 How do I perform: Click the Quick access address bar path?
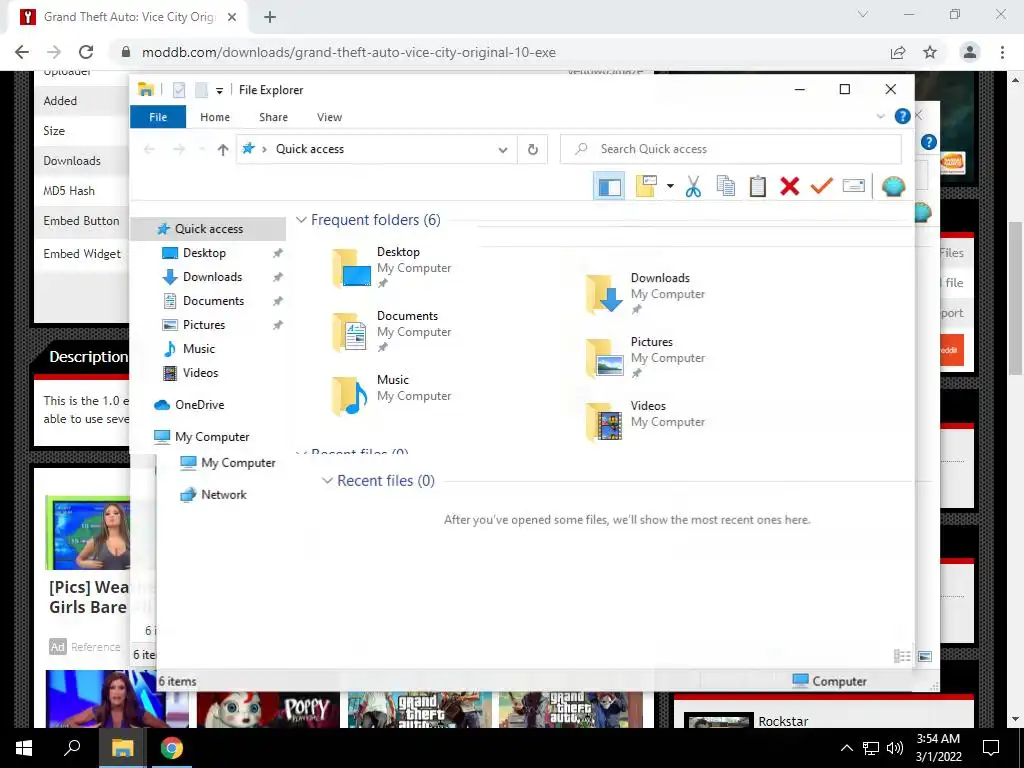[x=310, y=149]
